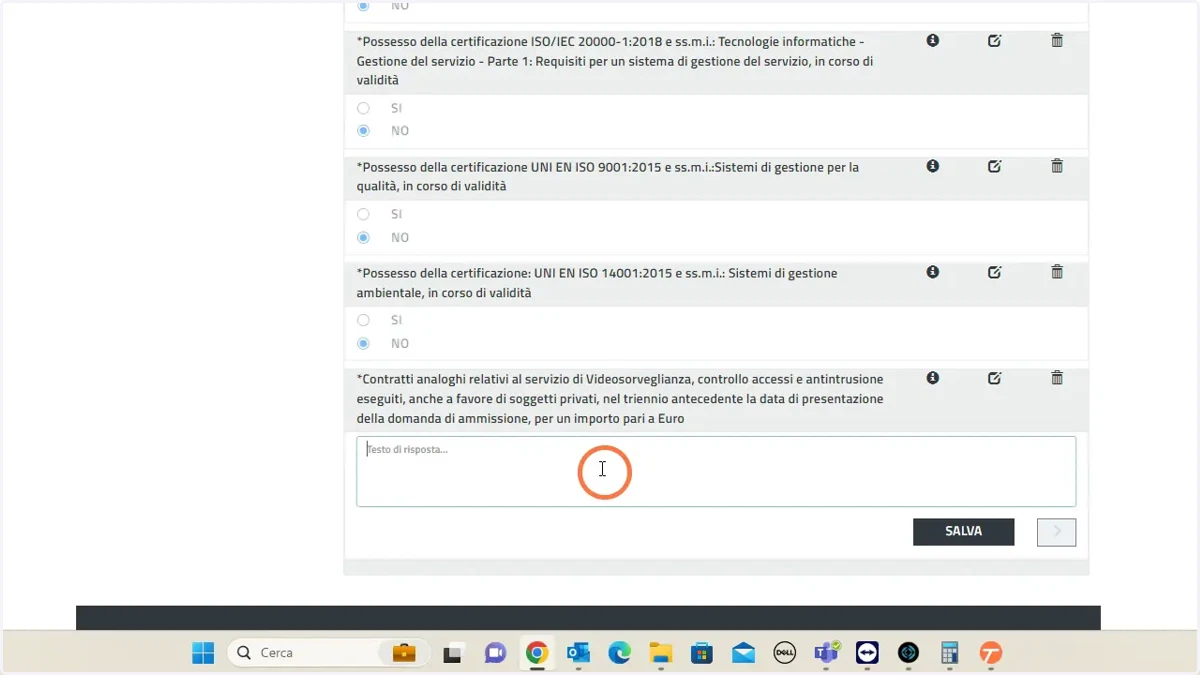Open Task View from the taskbar
Viewport: 1200px width, 675px height.
coord(453,653)
